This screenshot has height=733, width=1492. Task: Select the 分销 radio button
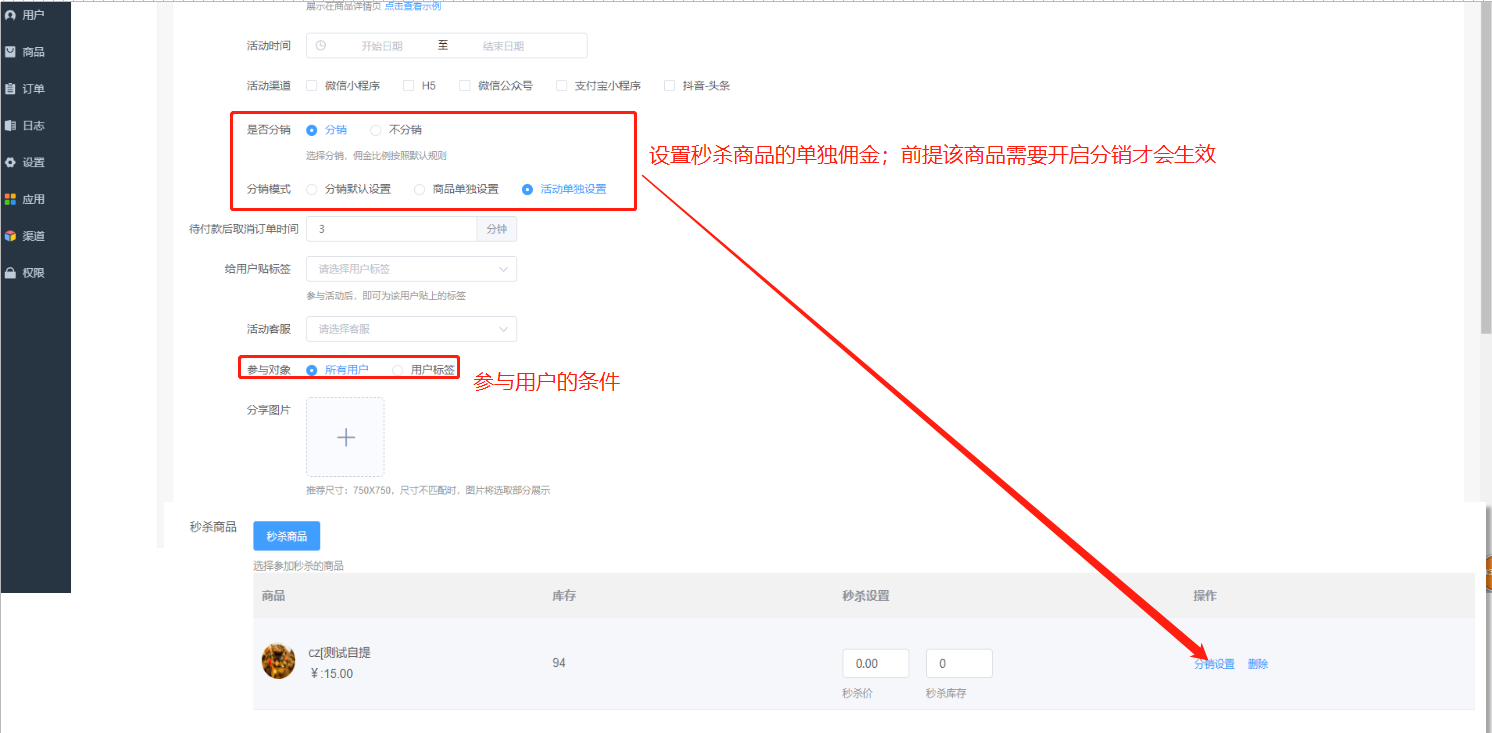click(312, 130)
